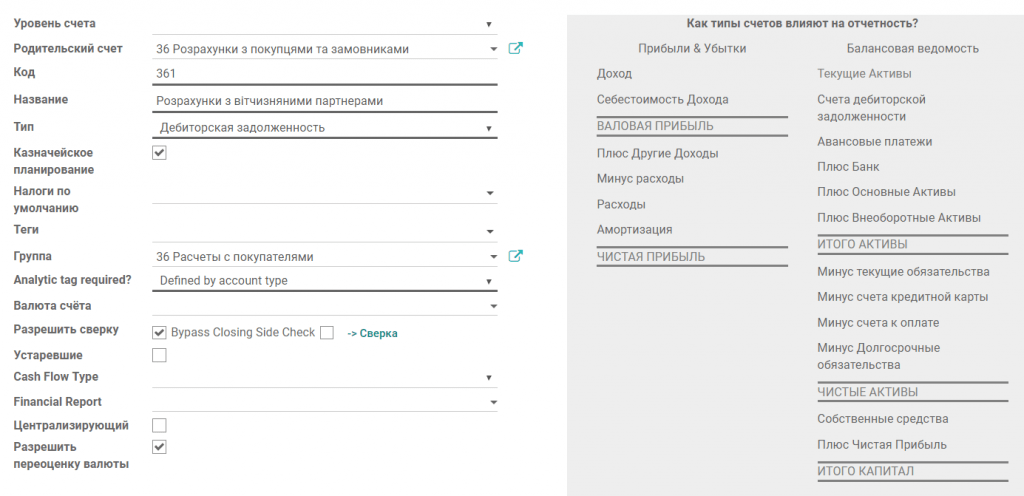Open the Cash Flow Type dropdown

325,377
